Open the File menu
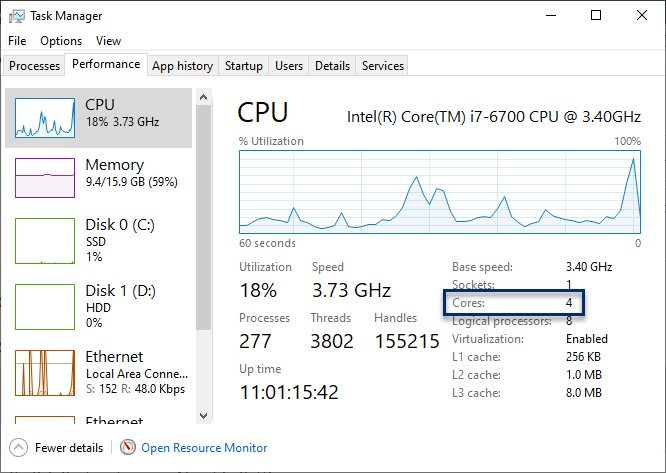 tap(17, 41)
